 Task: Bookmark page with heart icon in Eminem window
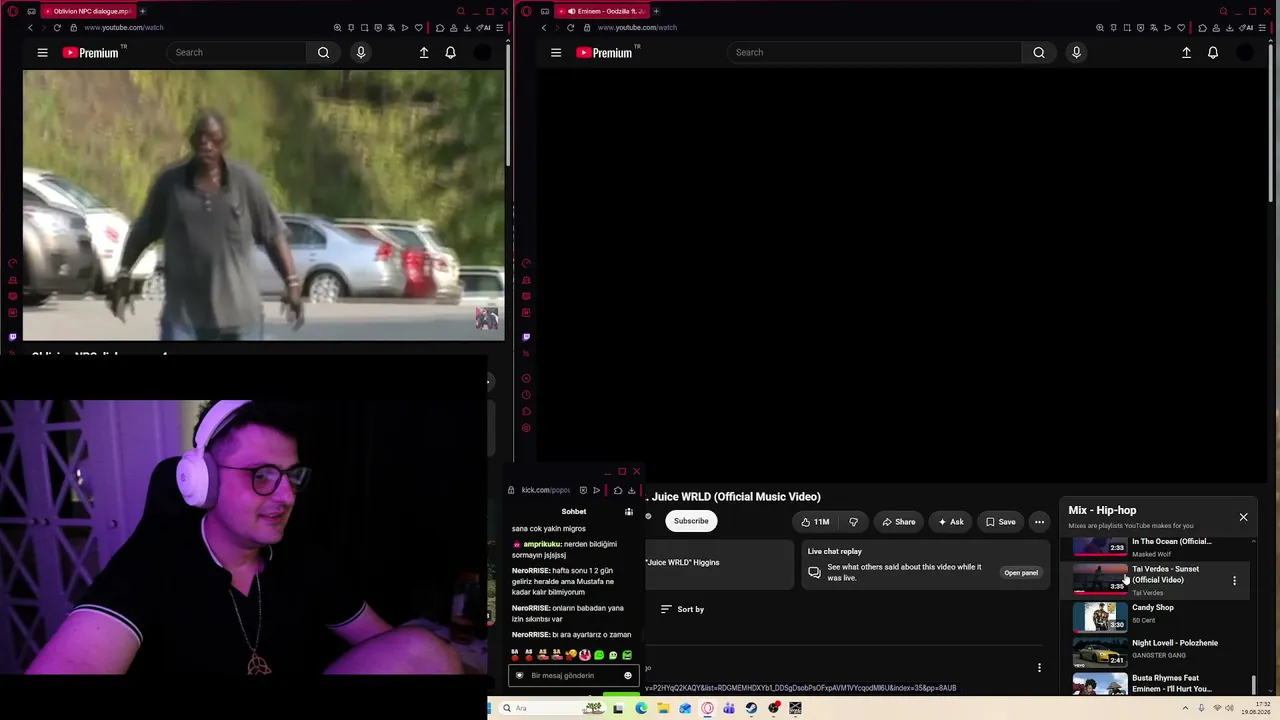tap(1181, 28)
